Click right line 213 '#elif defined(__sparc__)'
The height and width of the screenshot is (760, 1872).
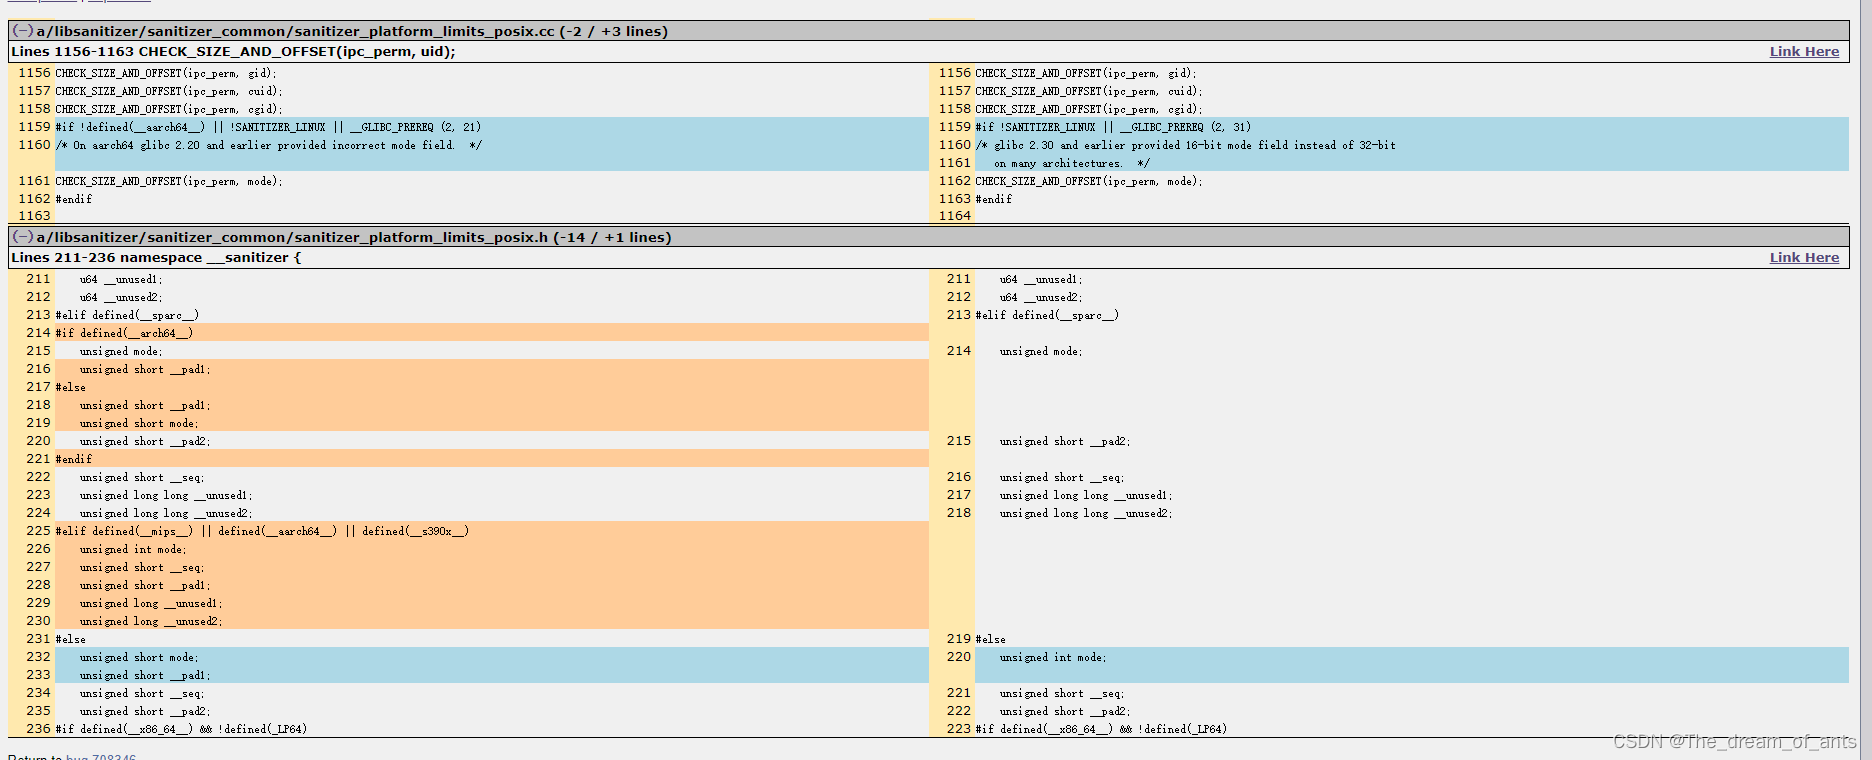click(x=1047, y=315)
